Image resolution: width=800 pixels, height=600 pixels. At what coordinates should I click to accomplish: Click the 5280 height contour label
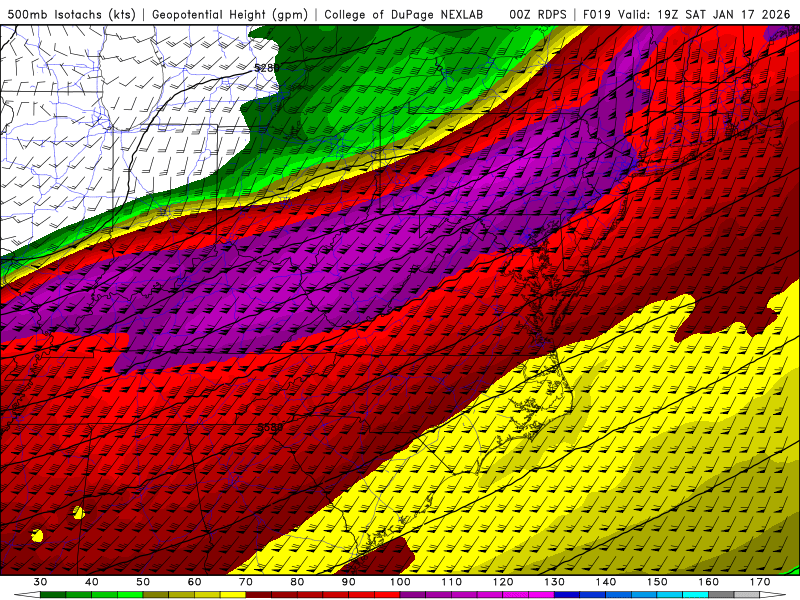(x=267, y=67)
